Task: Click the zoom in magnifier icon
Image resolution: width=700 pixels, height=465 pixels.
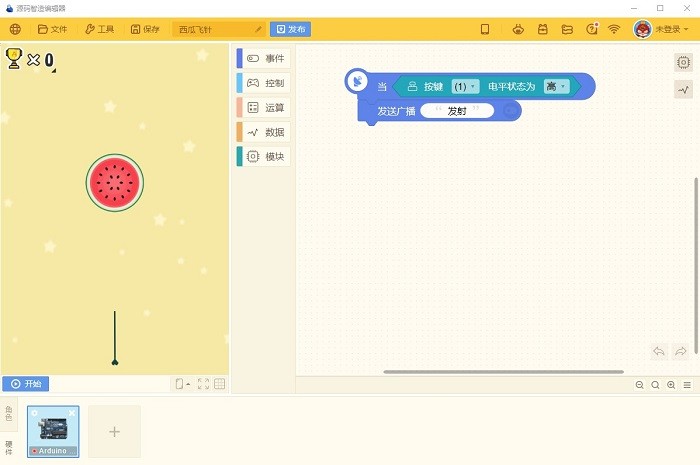Action: (x=671, y=385)
